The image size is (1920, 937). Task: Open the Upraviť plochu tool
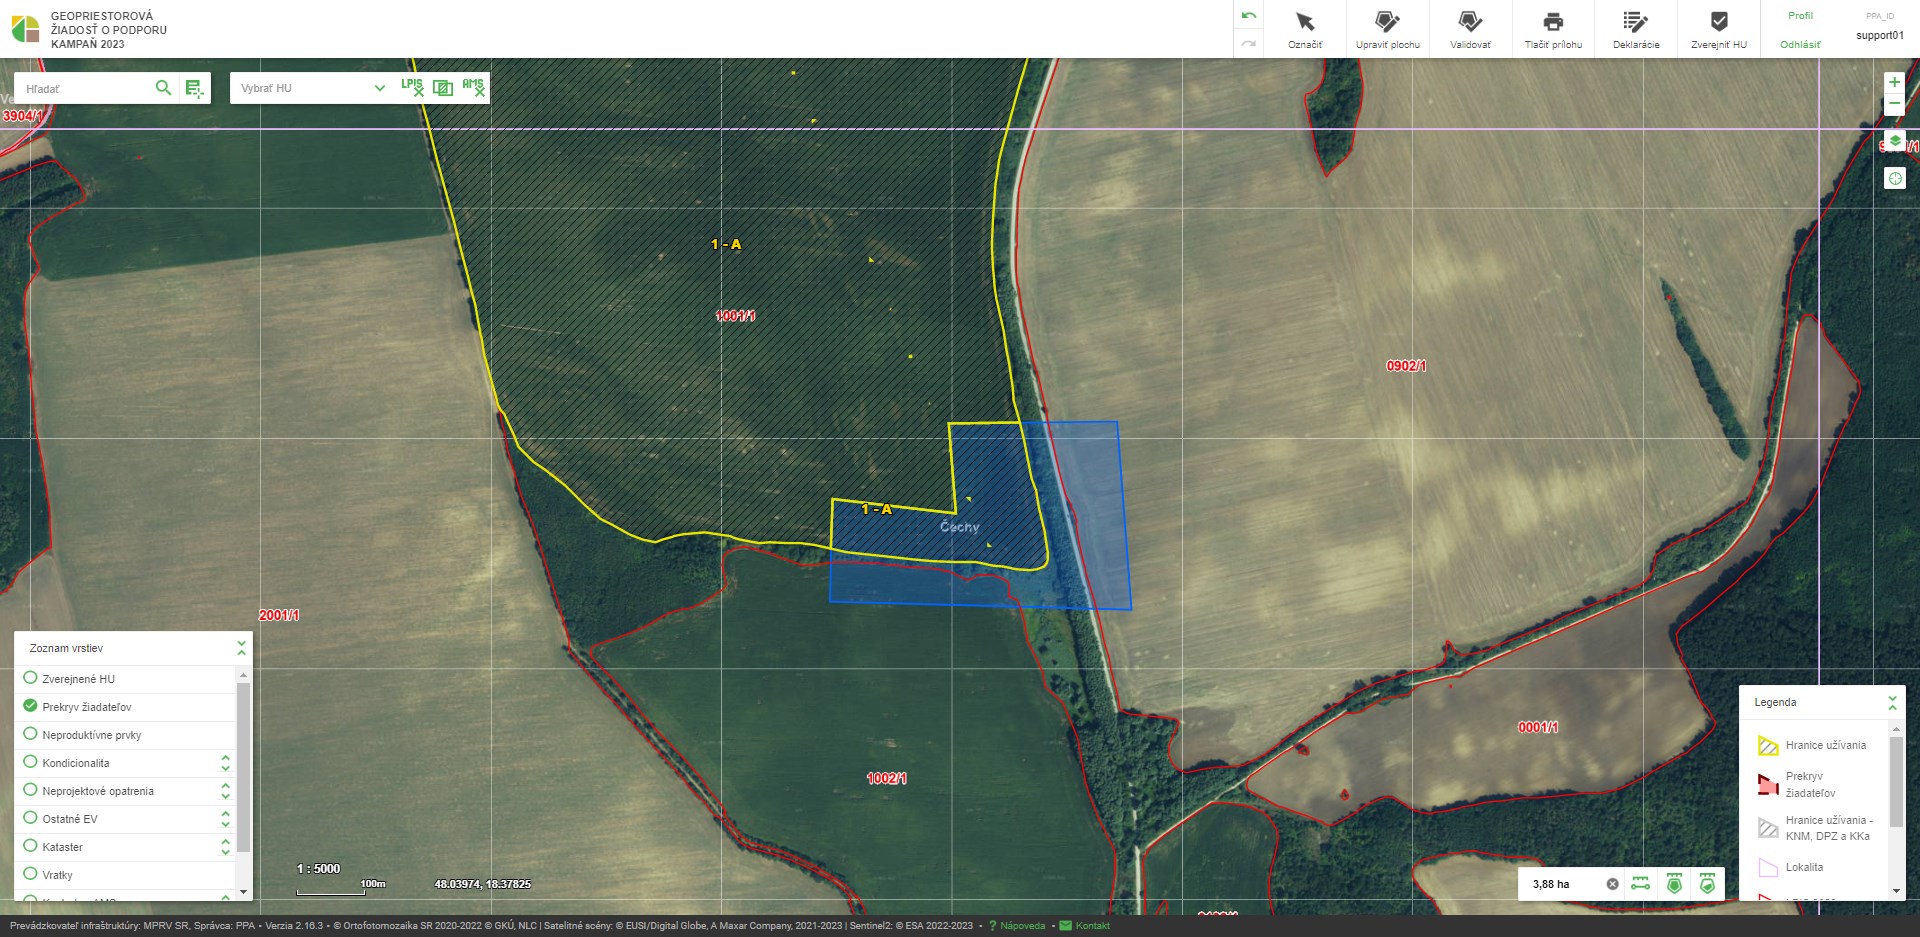coord(1387,29)
